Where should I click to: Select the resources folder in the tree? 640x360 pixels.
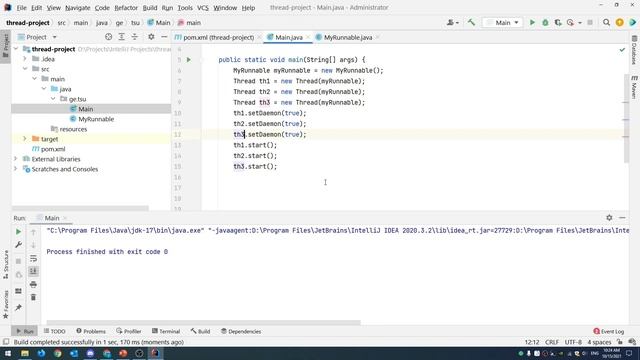73,129
